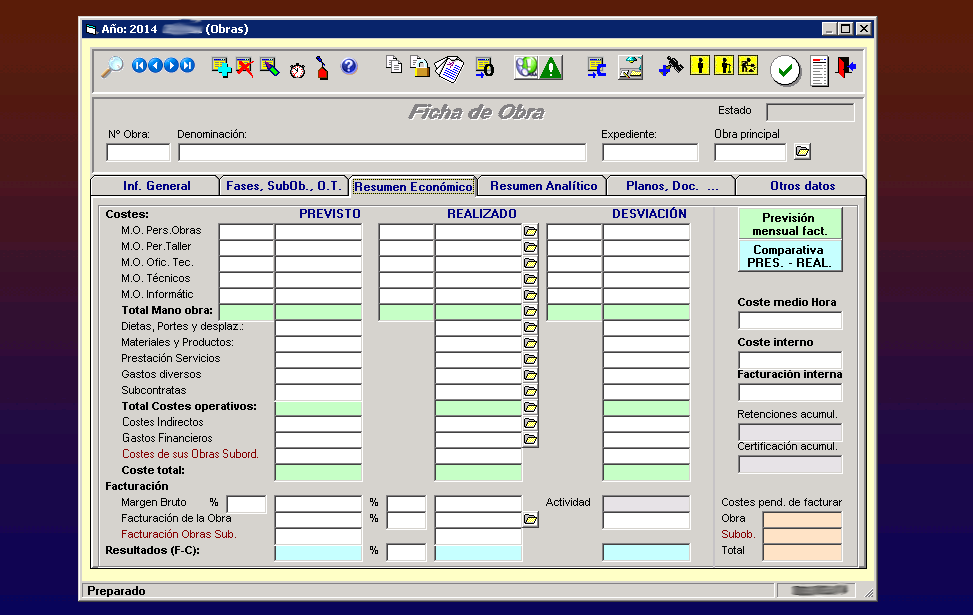Click the blue arrows transfer form icon
This screenshot has width=973, height=615.
pyautogui.click(x=596, y=68)
